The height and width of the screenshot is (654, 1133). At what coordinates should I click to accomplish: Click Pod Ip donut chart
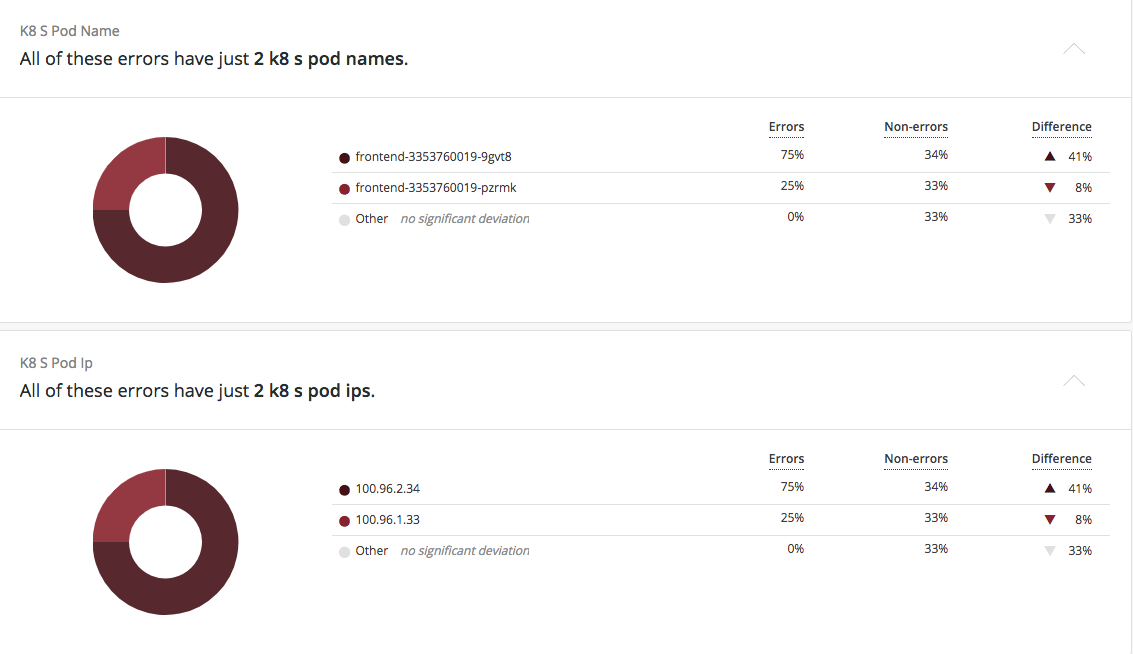pos(165,542)
